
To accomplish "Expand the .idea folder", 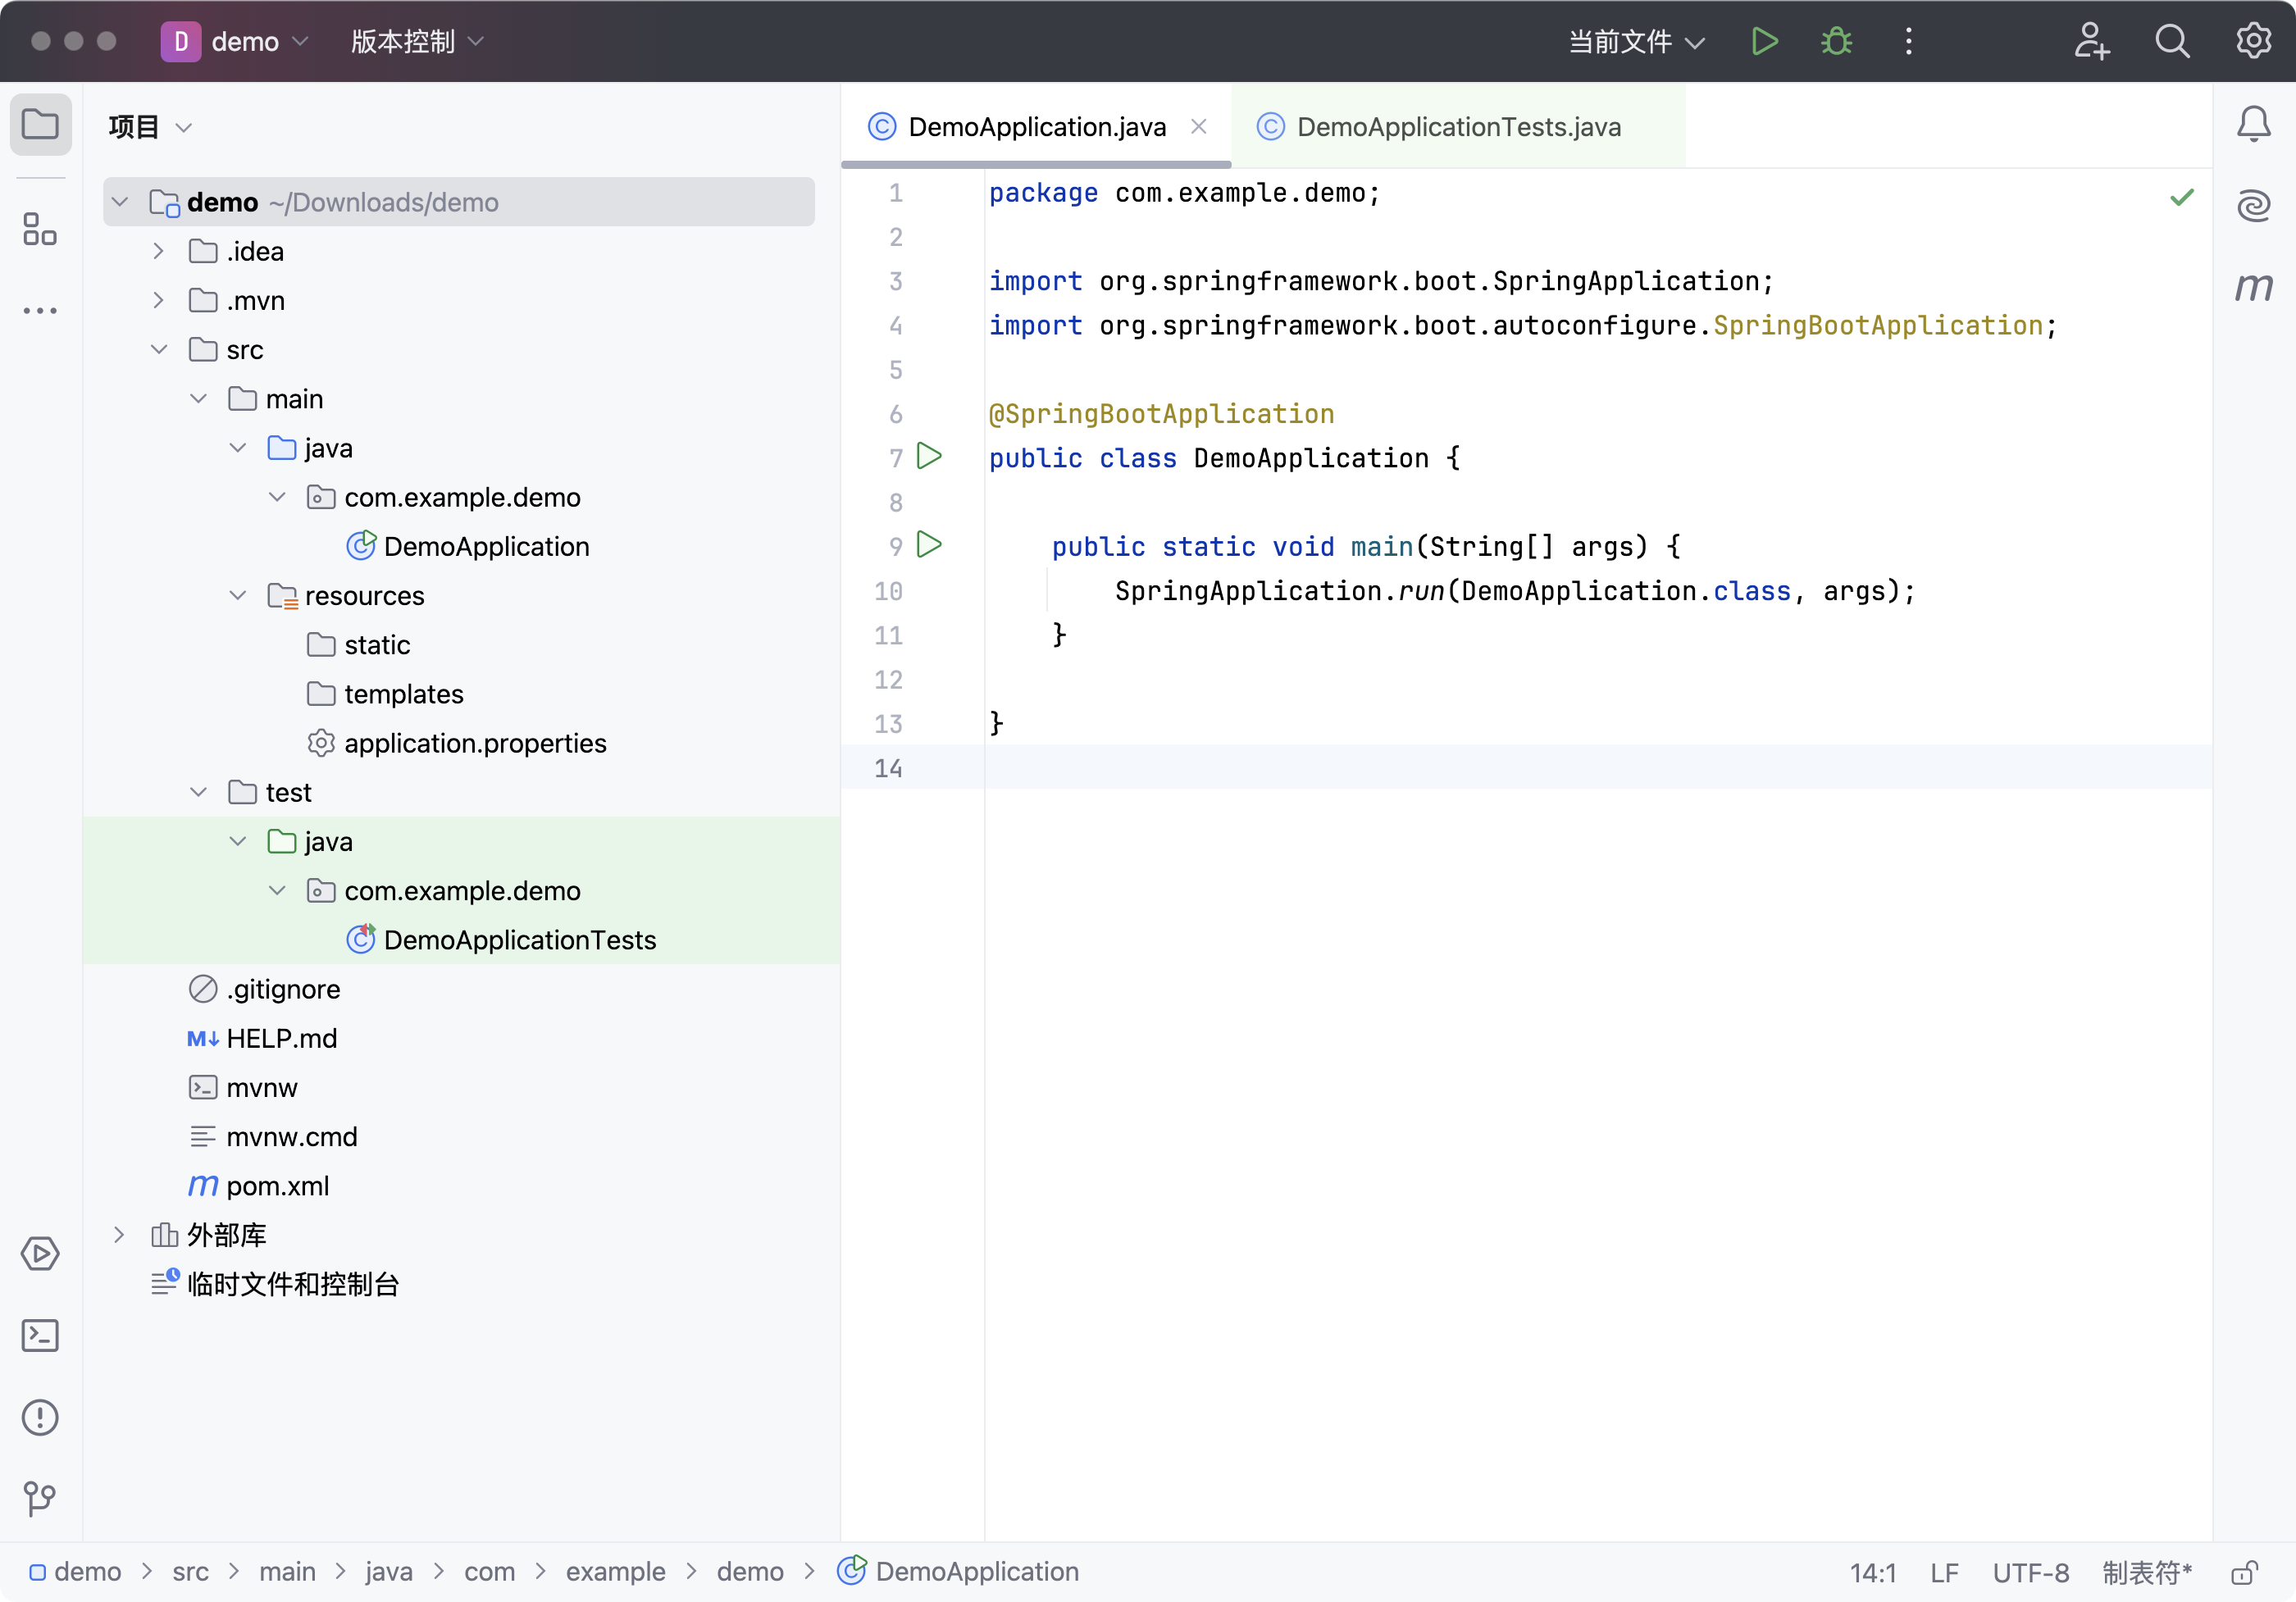I will coord(158,251).
